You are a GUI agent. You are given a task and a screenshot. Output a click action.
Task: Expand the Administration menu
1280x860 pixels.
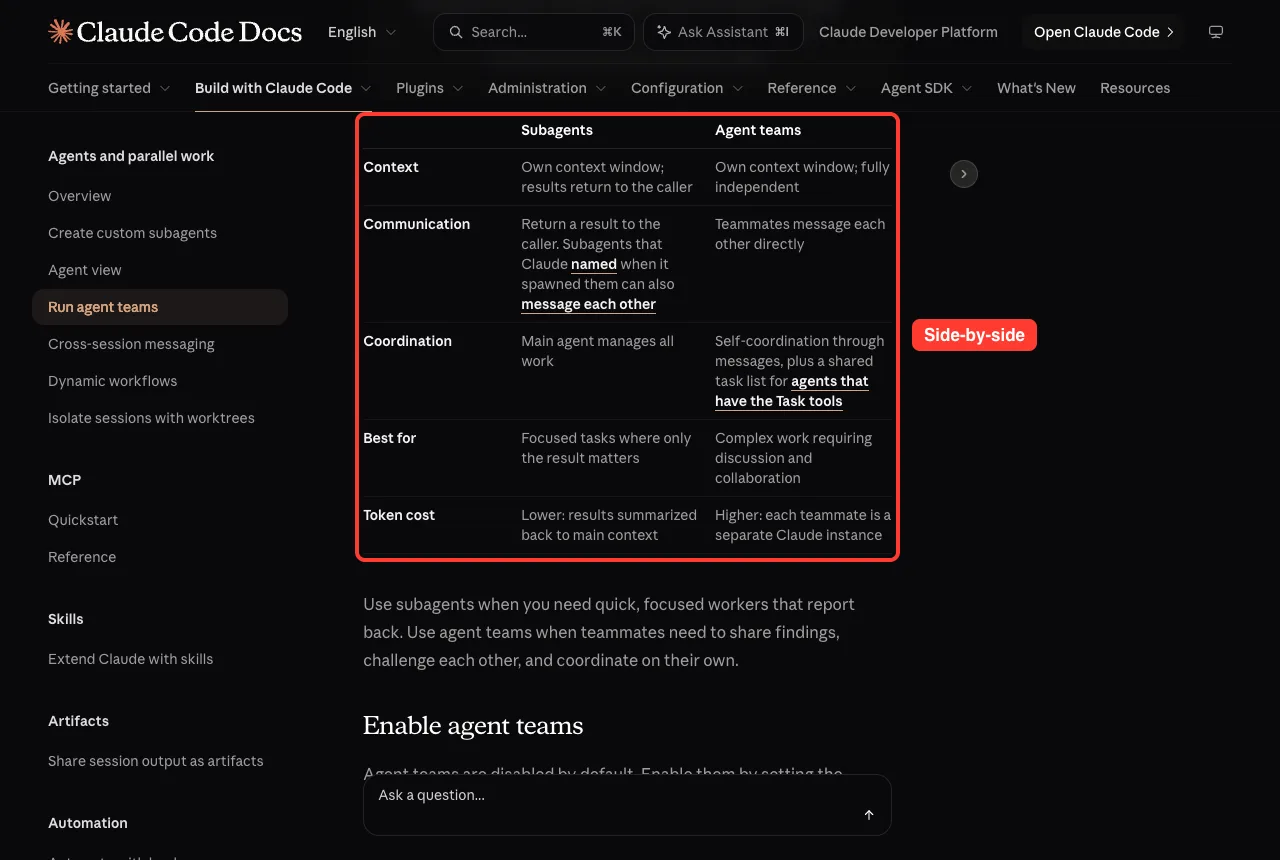pos(547,88)
